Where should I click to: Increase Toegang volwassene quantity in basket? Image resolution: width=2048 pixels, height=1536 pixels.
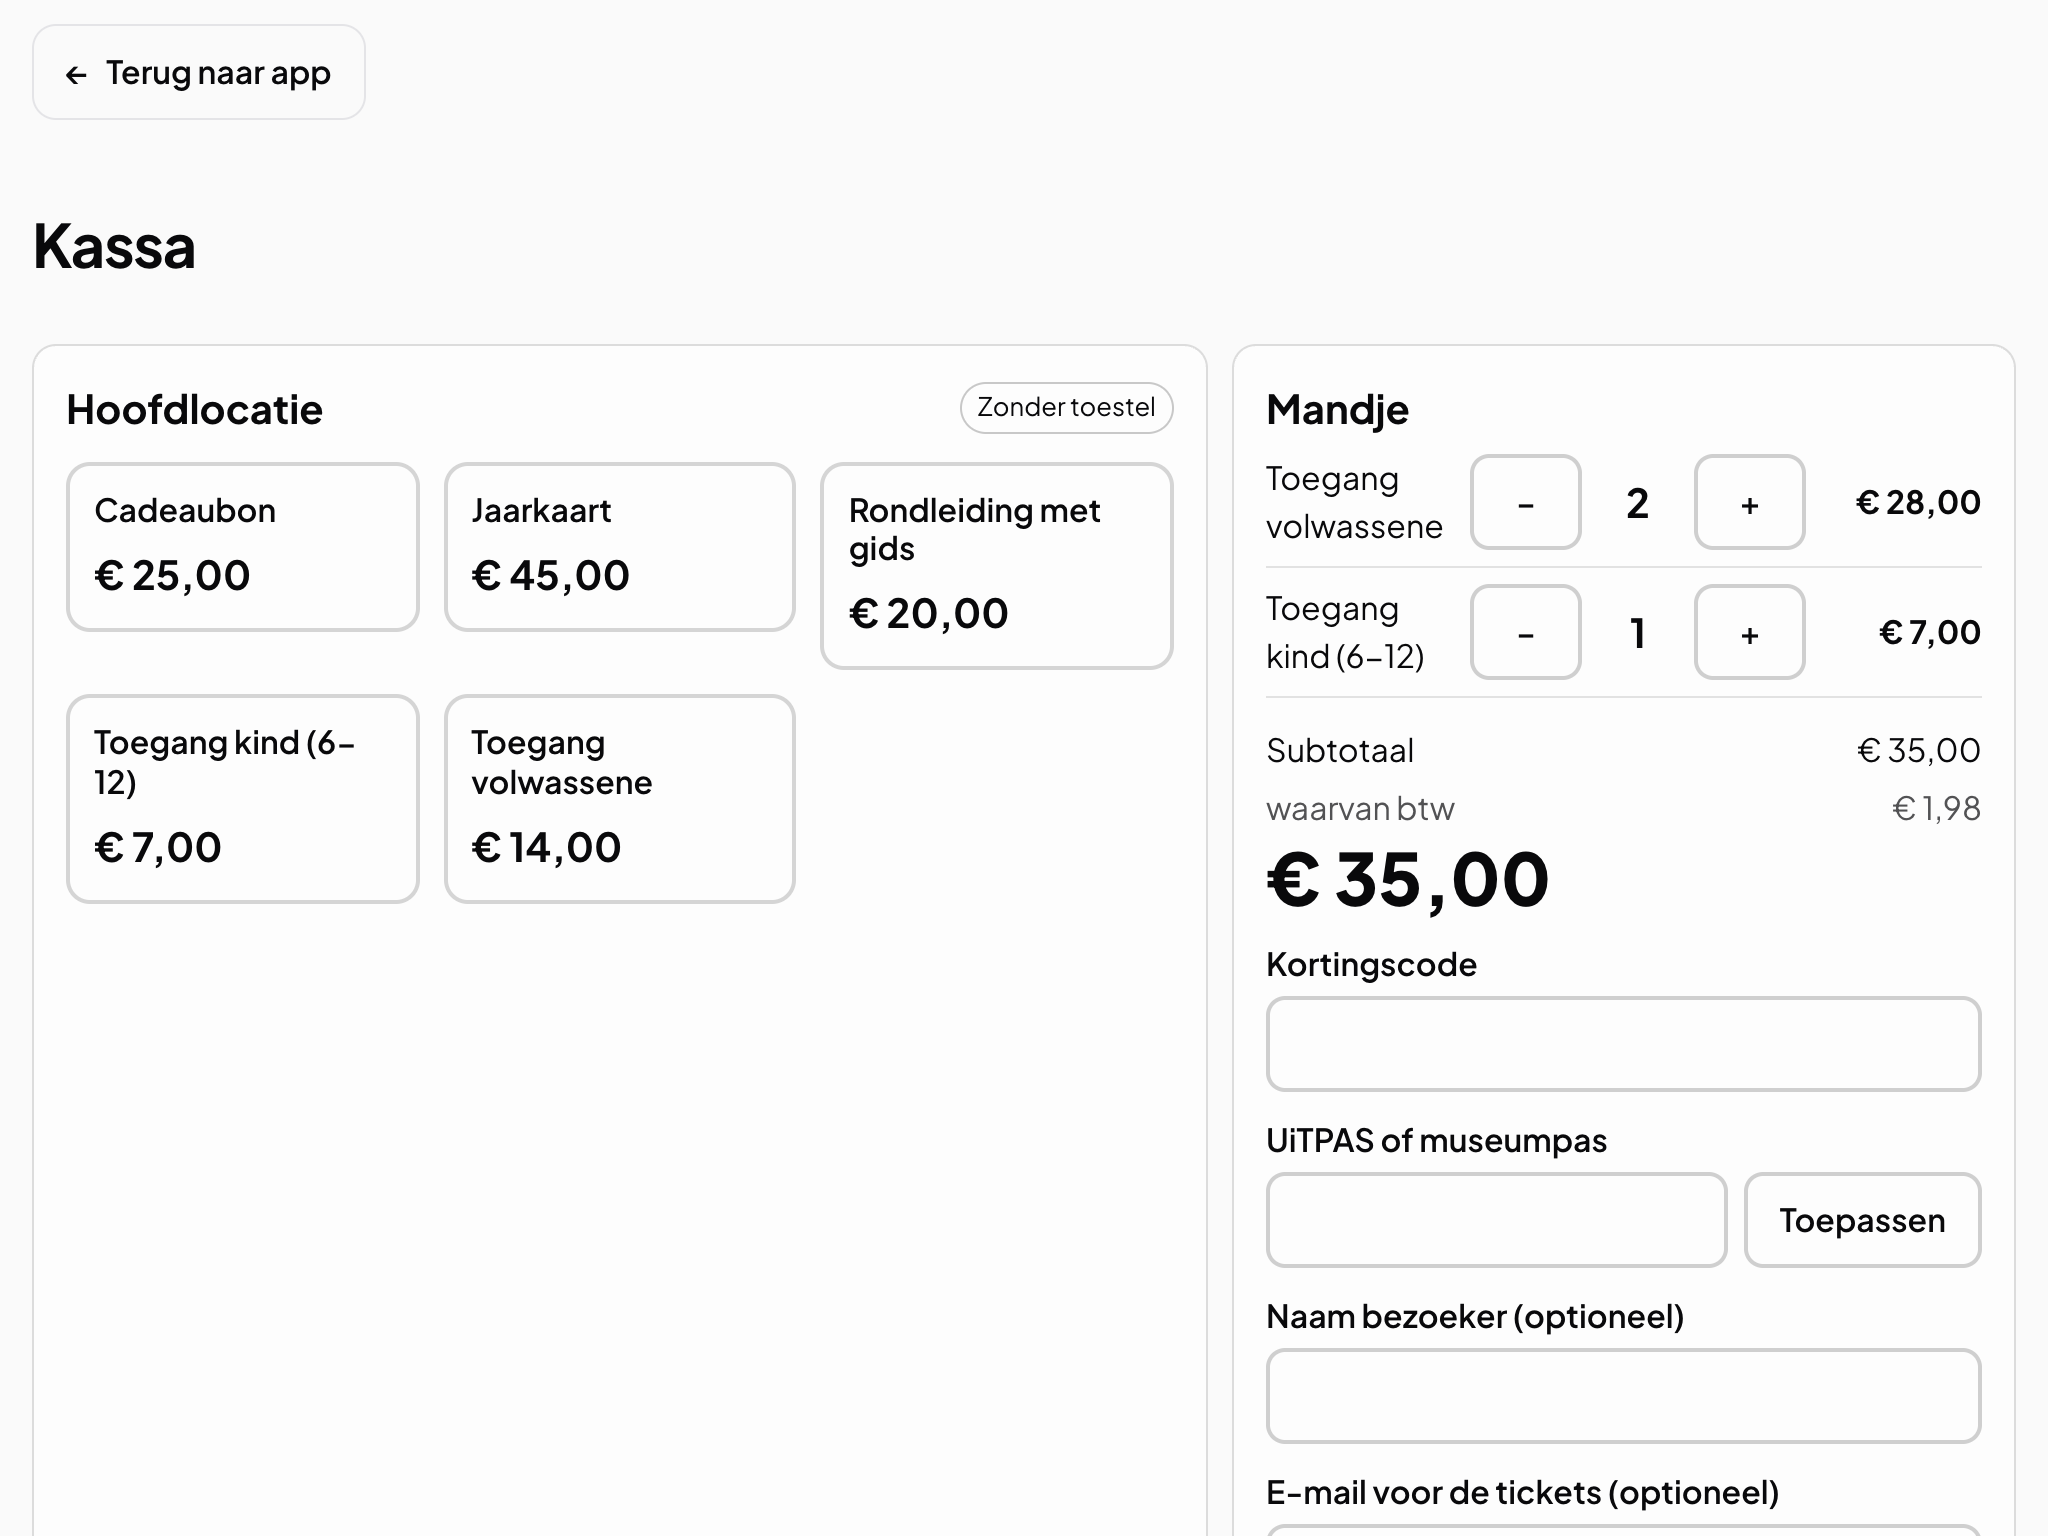(x=1750, y=502)
